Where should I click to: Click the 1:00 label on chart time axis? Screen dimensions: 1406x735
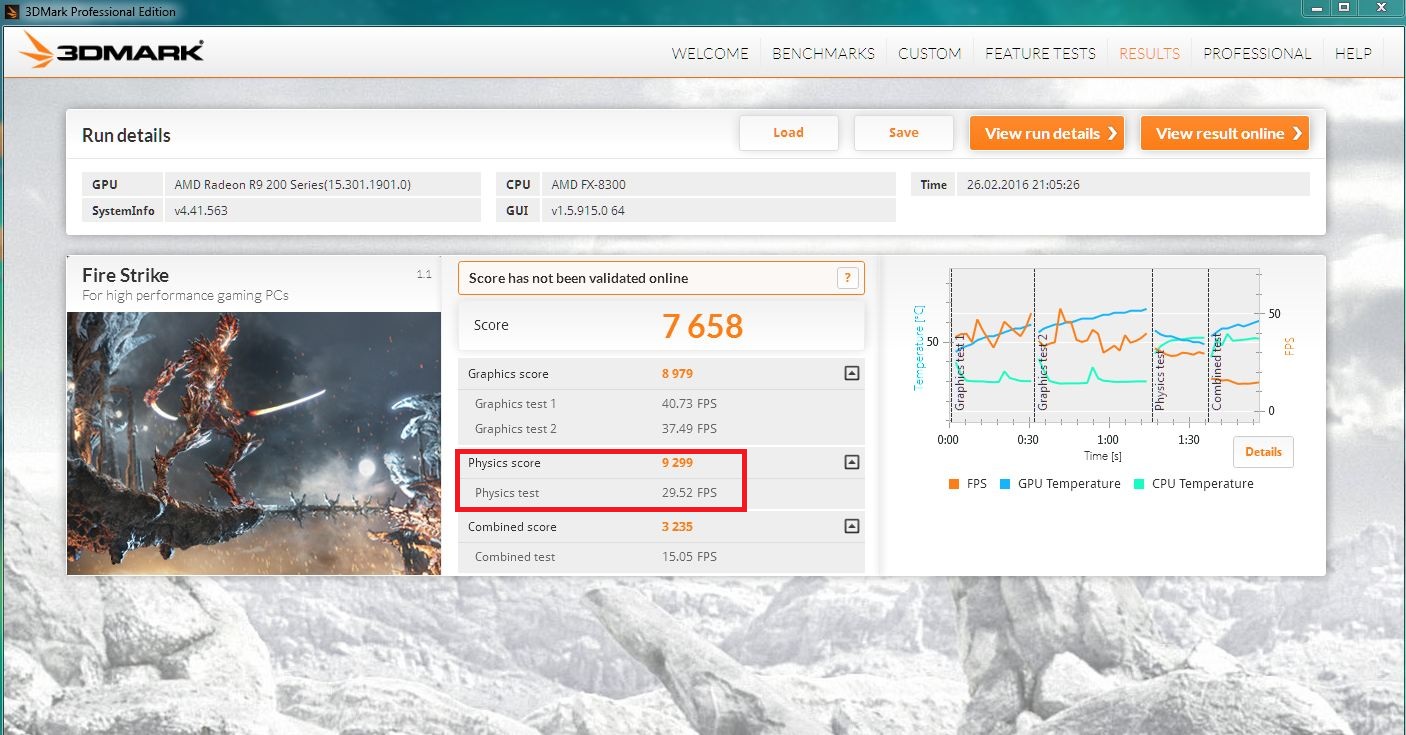(x=1107, y=440)
